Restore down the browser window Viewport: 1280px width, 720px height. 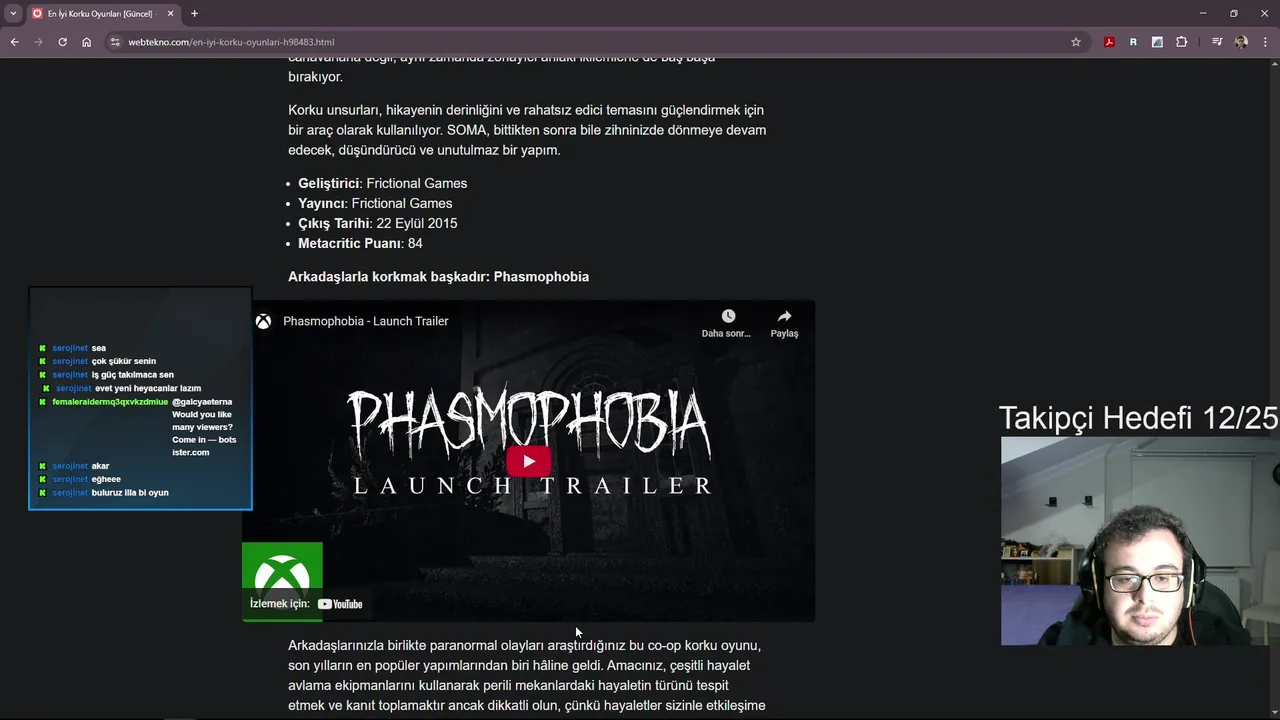1233,13
